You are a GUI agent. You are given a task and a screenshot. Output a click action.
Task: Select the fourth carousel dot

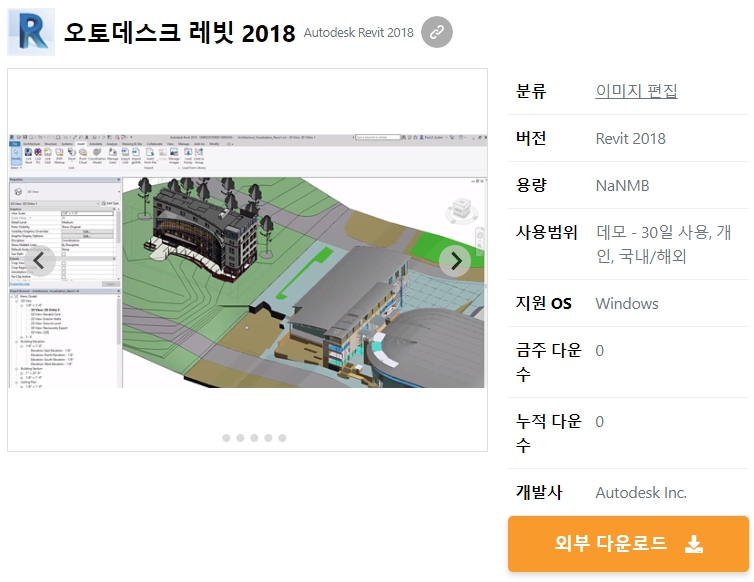point(268,438)
